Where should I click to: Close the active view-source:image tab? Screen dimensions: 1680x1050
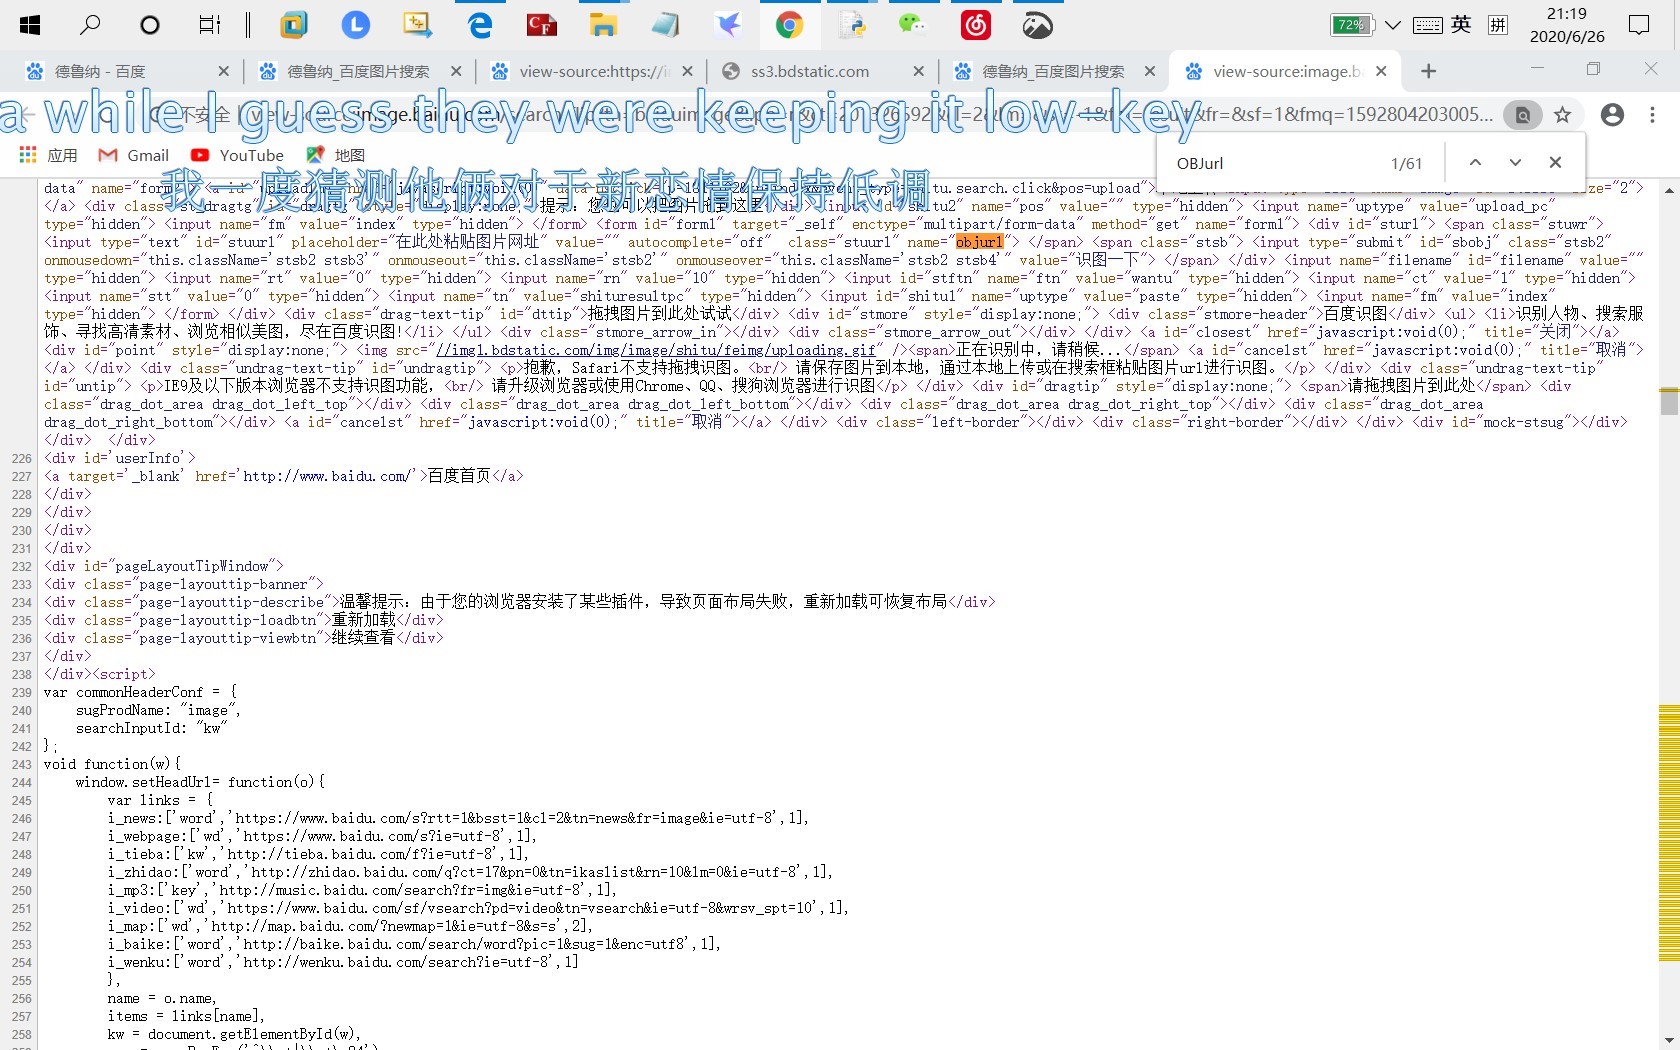1381,71
